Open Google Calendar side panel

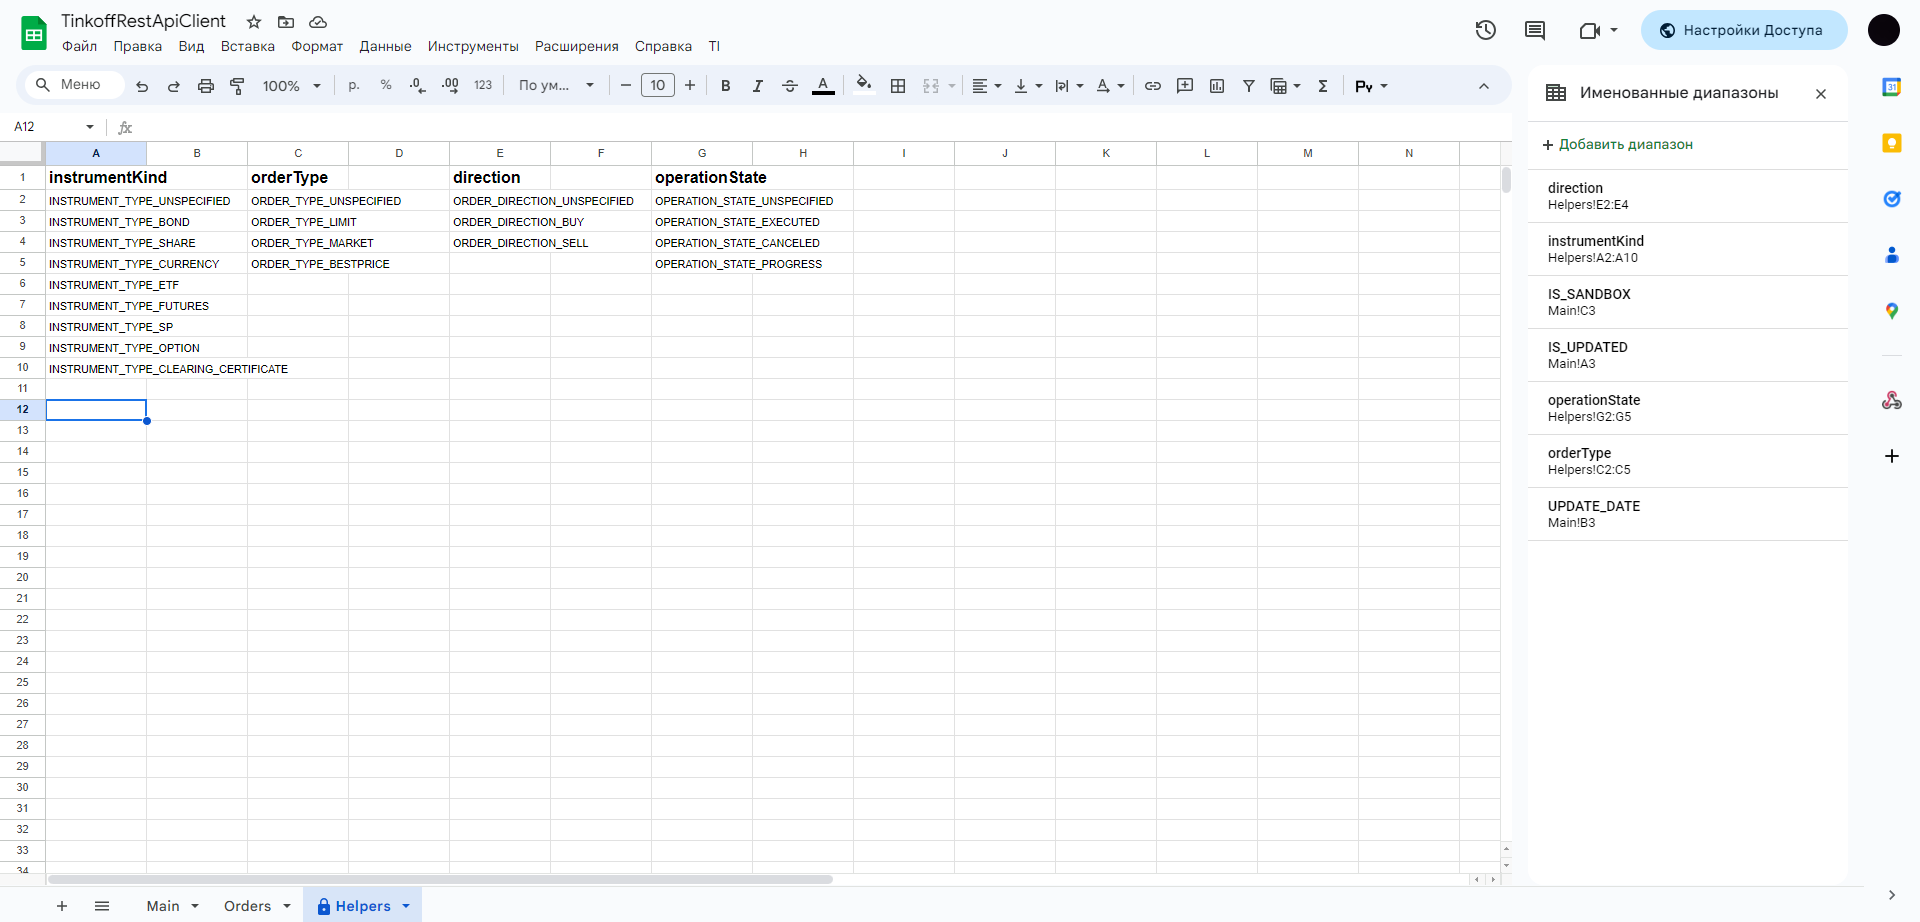pos(1892,87)
